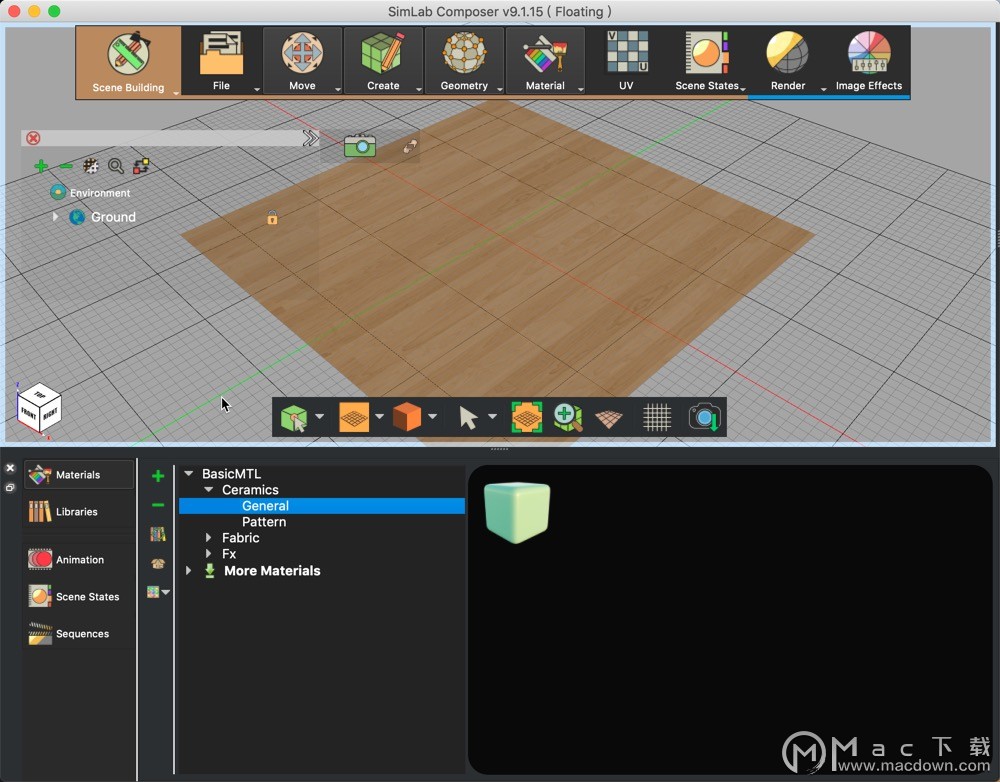Expand the Create dropdown arrow
1000x782 pixels.
point(418,89)
